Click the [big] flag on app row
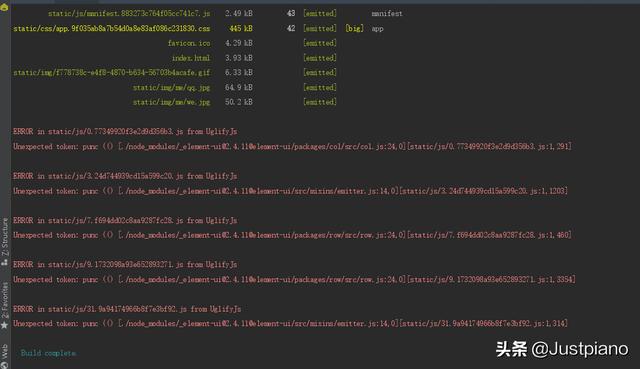Viewport: 640px width, 369px height. click(354, 29)
